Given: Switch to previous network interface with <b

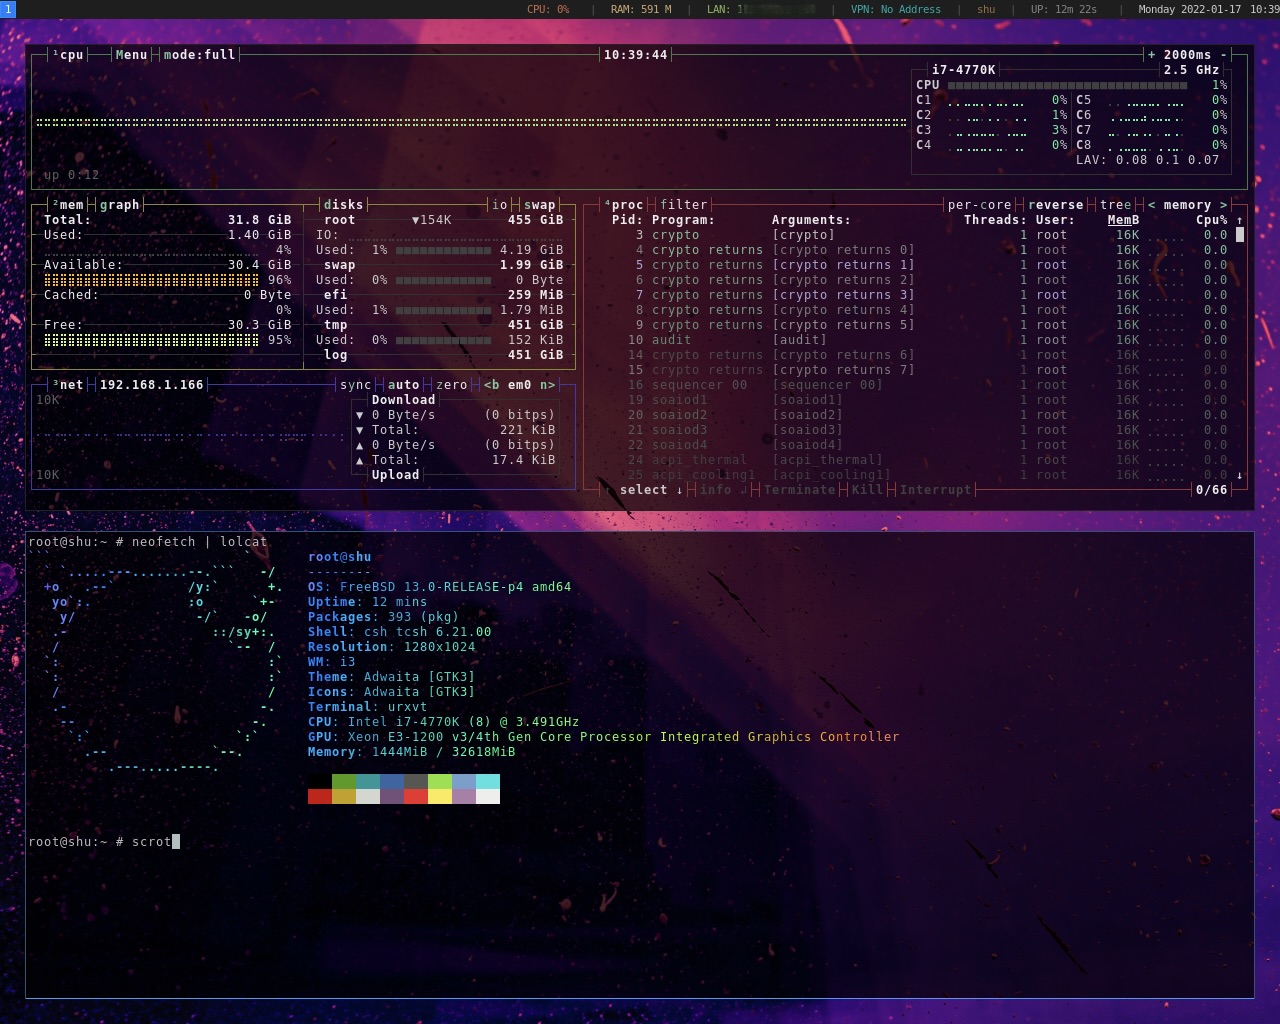Looking at the screenshot, I should [x=492, y=385].
